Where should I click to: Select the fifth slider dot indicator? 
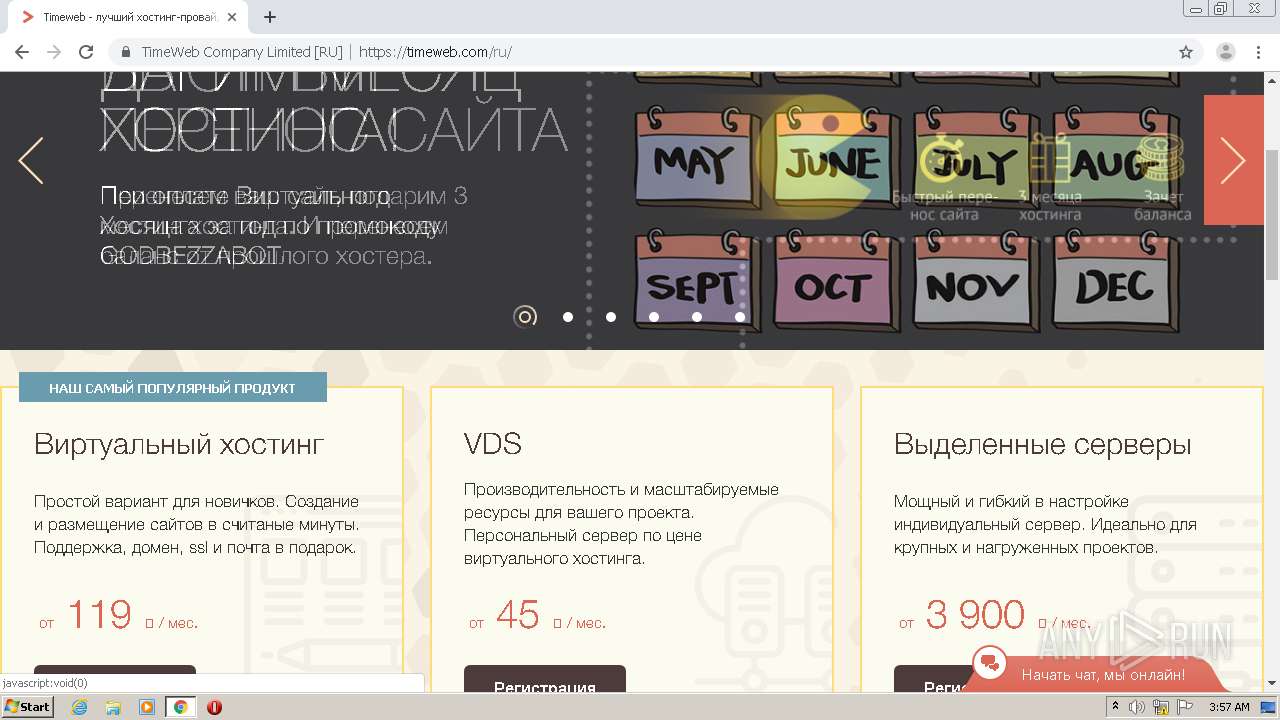pos(697,317)
